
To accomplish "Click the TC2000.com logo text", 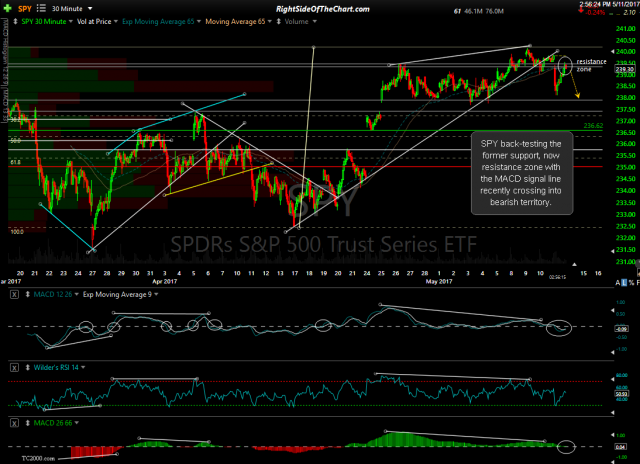I will [x=38, y=458].
